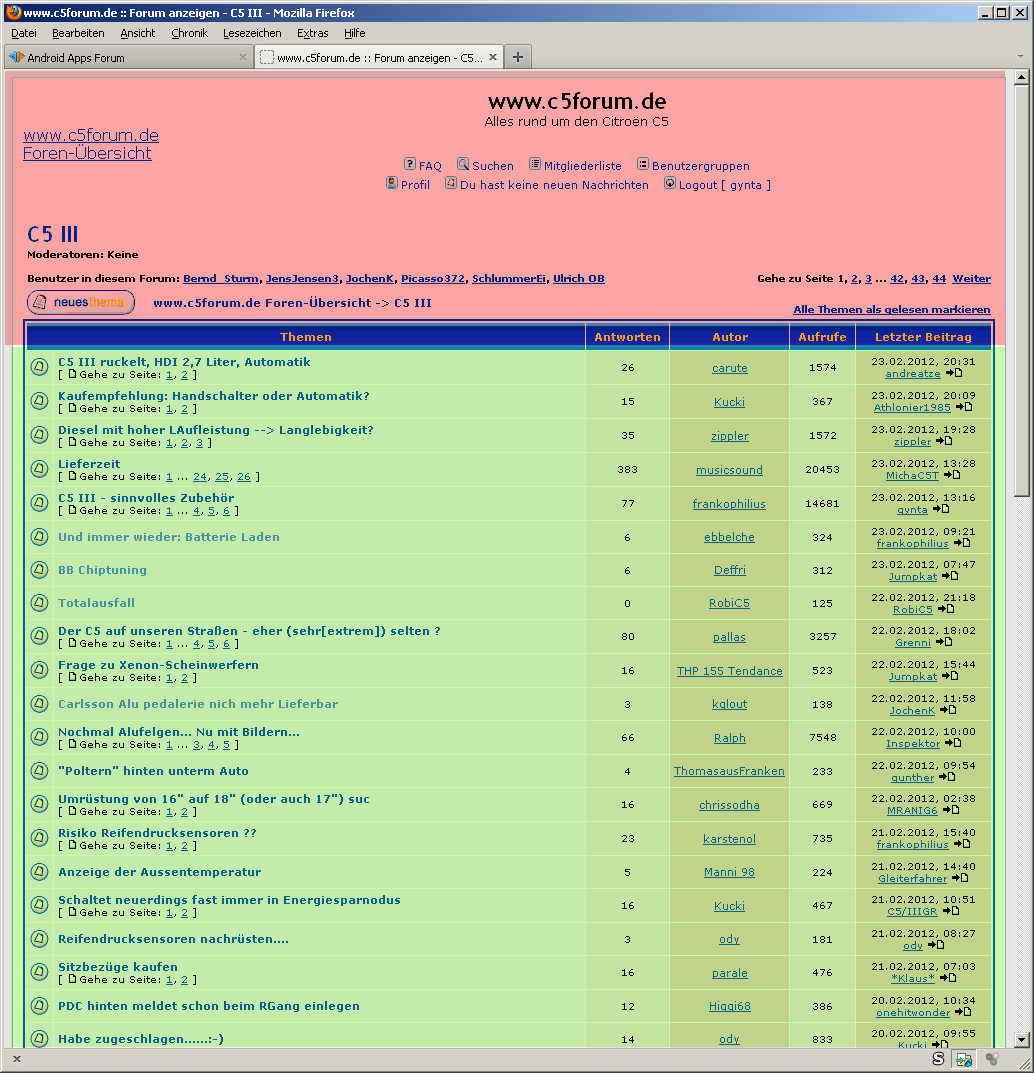Viewport: 1034px width, 1073px height.
Task: Click the Suchen magnifier icon
Action: point(463,164)
